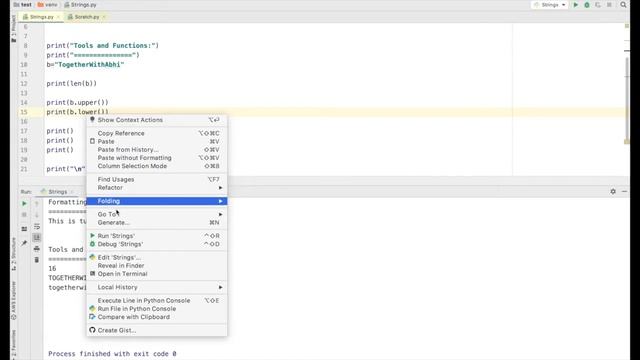Open Run panel settings gear
640x360 pixels.
(613, 191)
